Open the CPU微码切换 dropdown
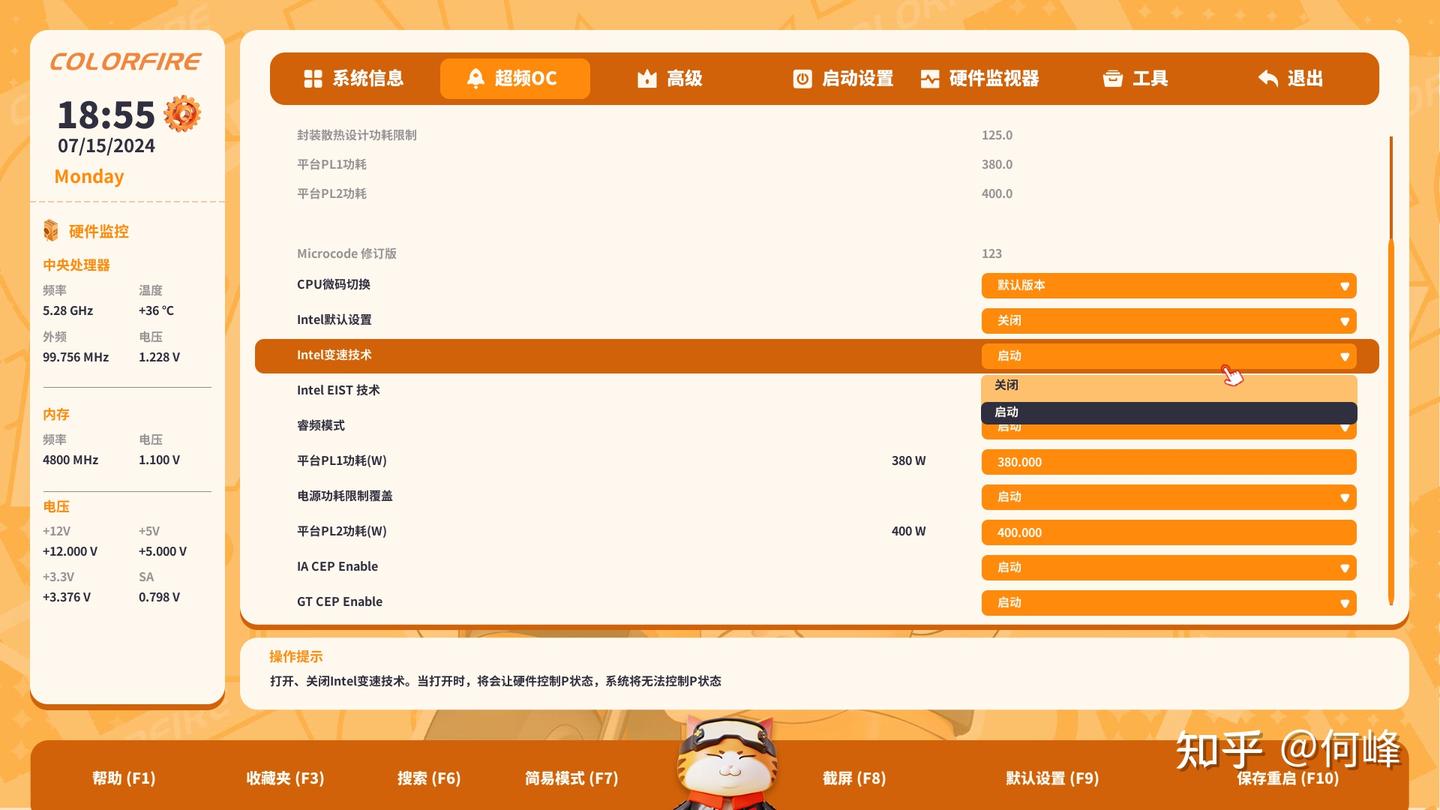 coord(1167,285)
